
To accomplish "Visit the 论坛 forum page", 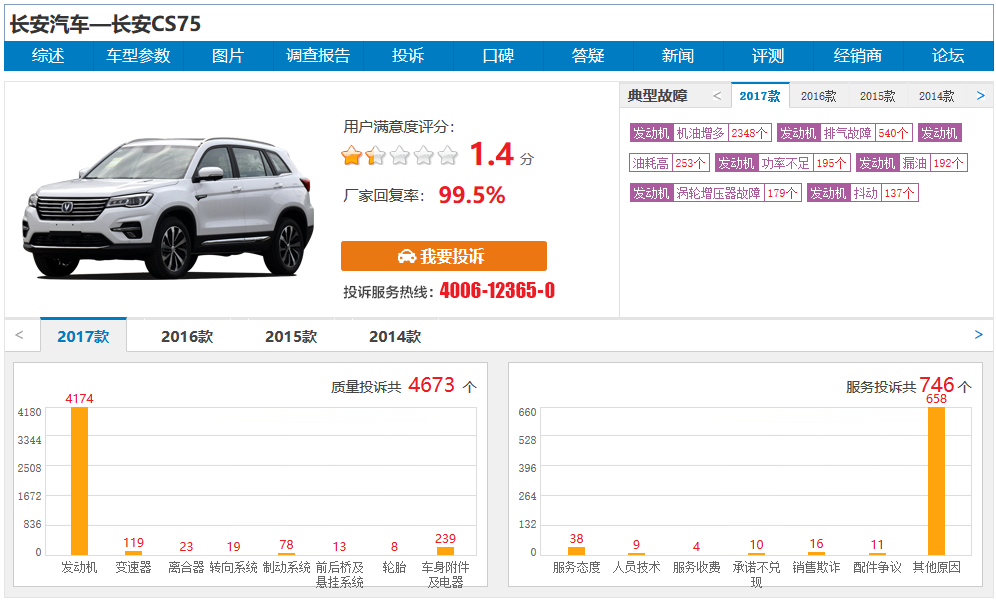I will 948,56.
